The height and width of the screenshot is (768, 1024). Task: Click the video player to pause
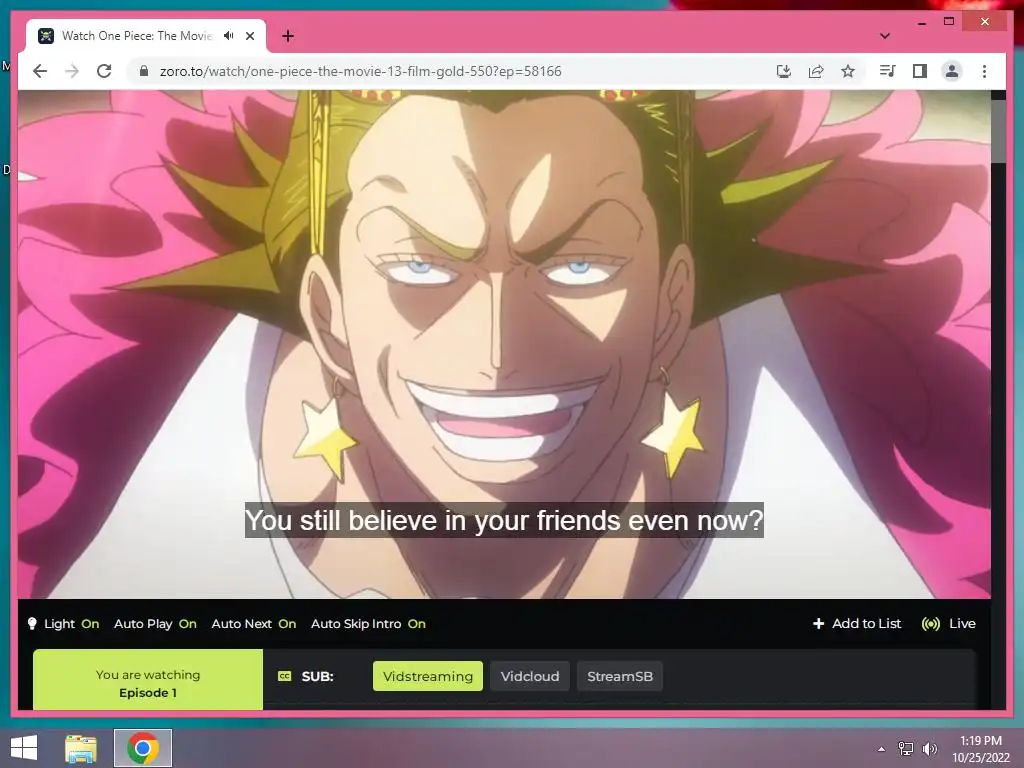(504, 344)
